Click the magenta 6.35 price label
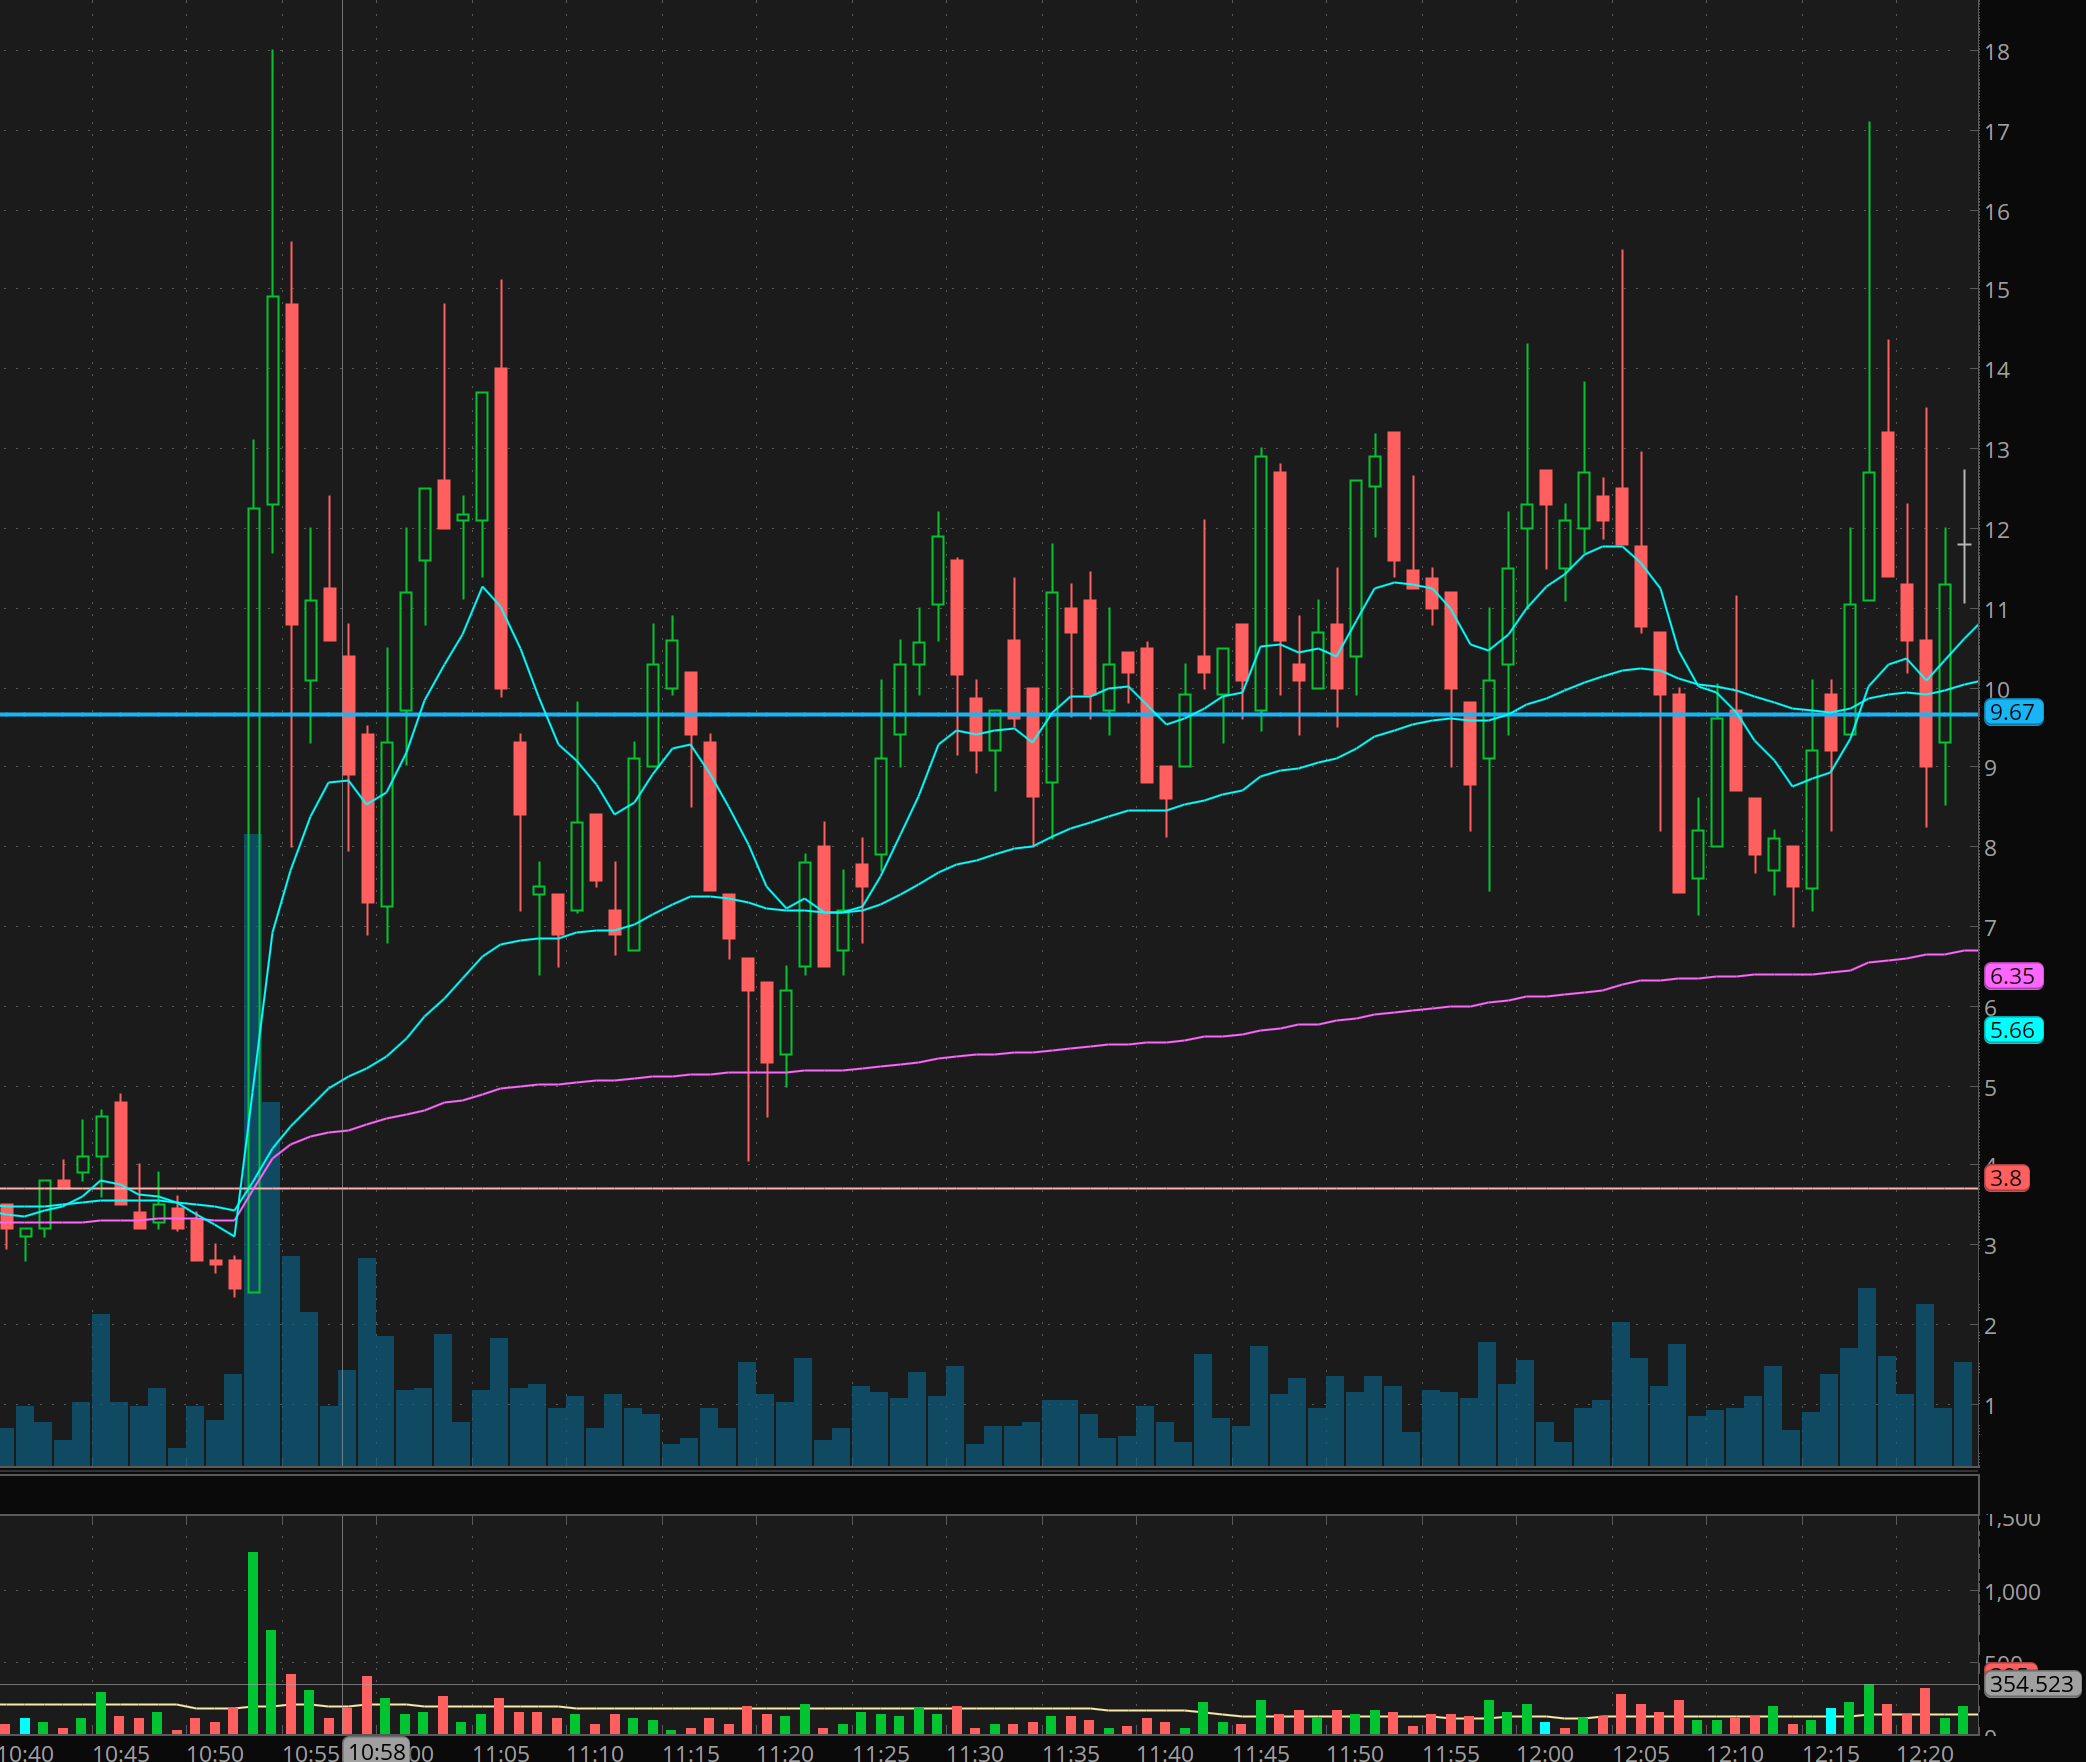This screenshot has height=1762, width=2086. point(2011,976)
